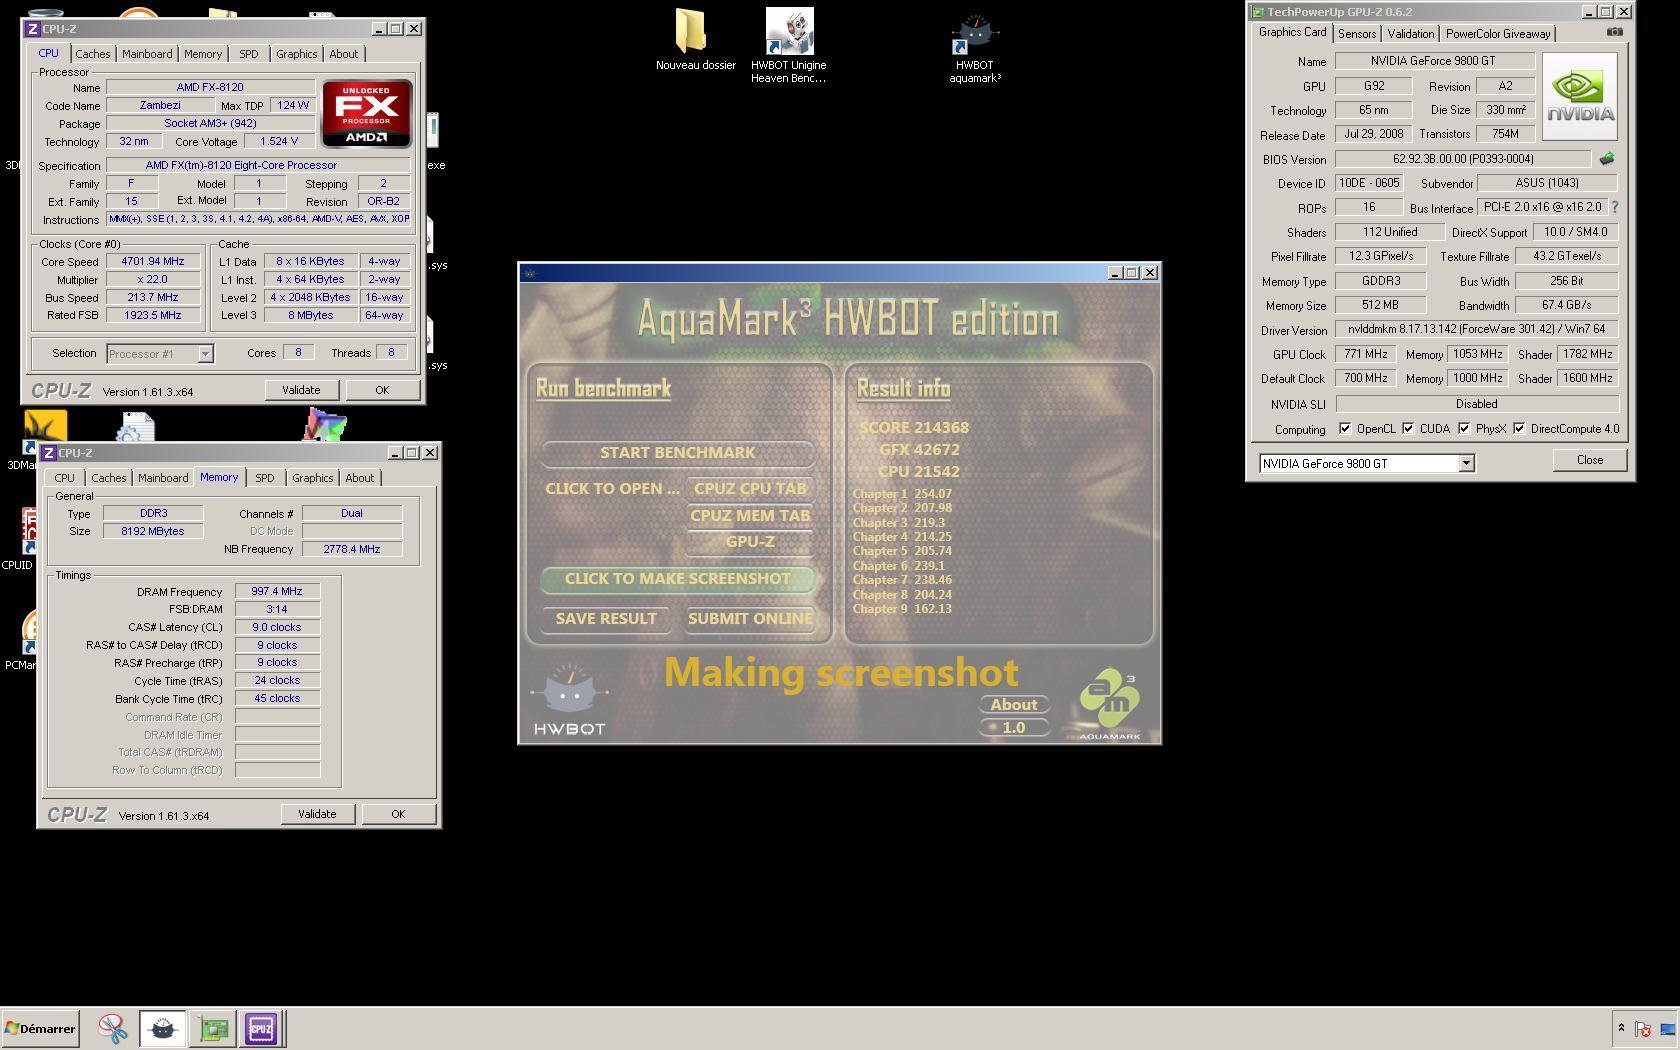Click CLICK TO MAKE SCREENSHOT button

point(677,579)
